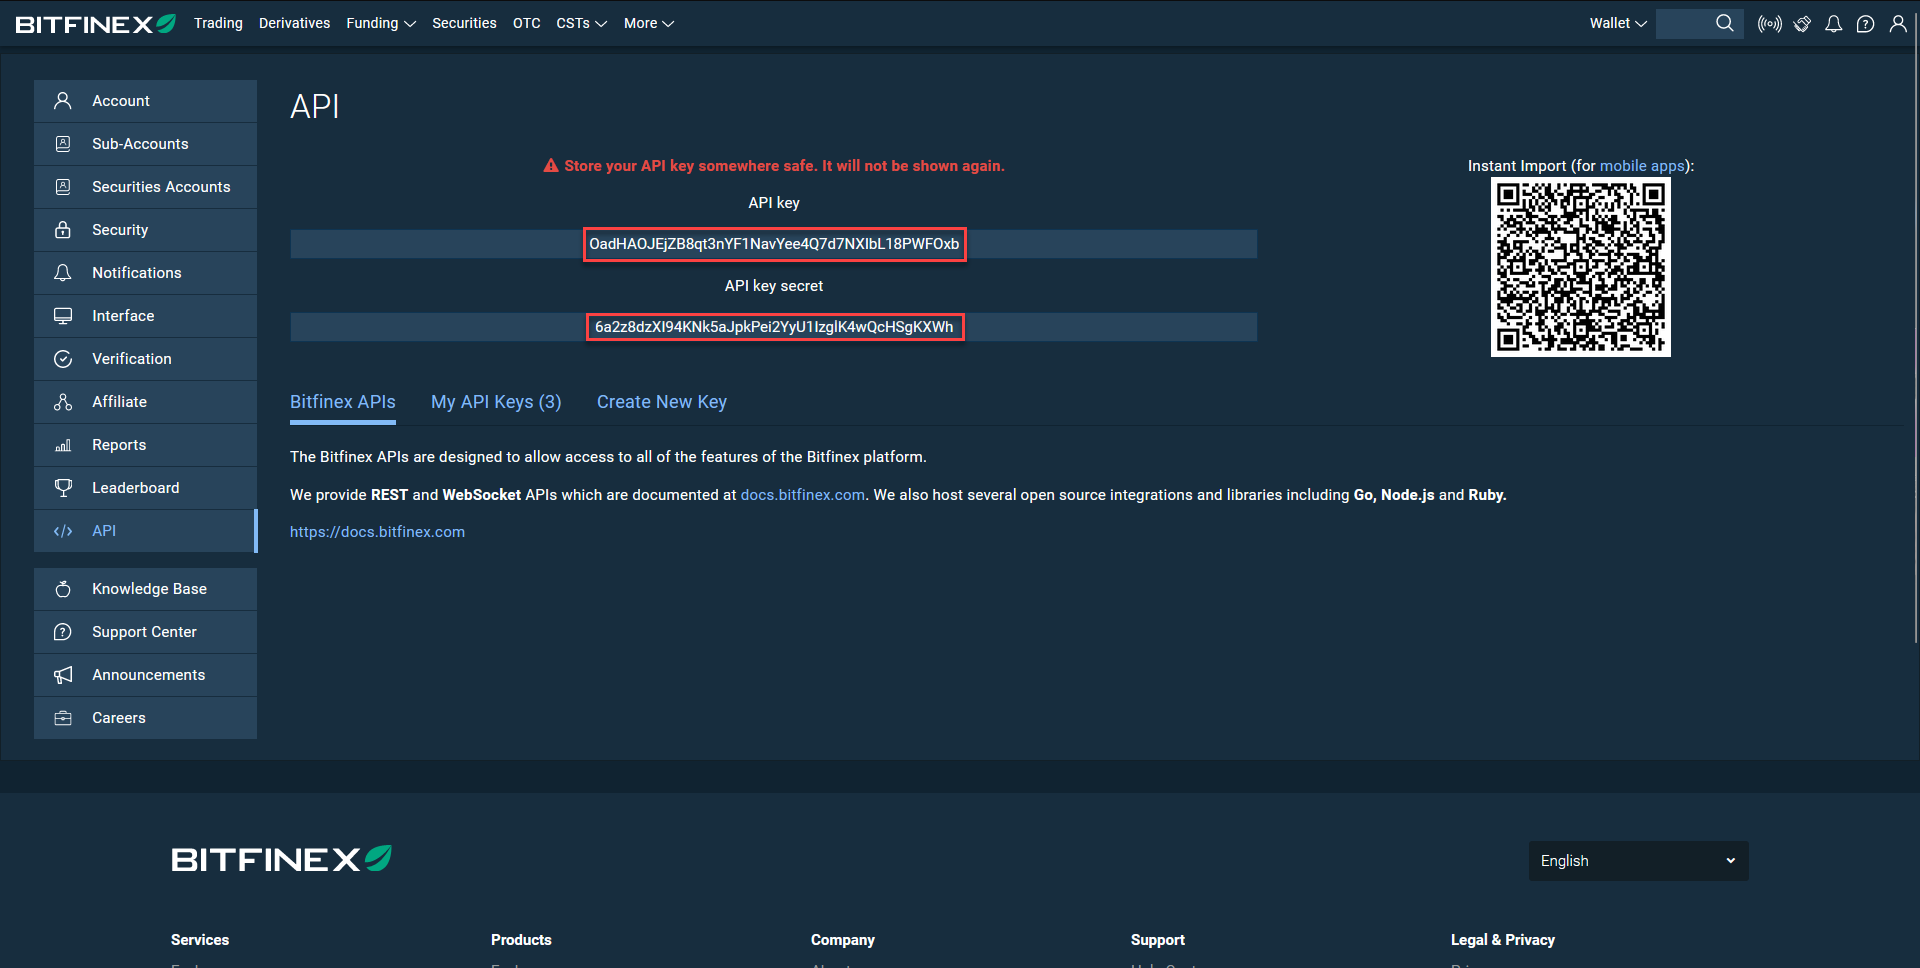Viewport: 1920px width, 968px height.
Task: Click the Bitfinex logo
Action: point(95,23)
